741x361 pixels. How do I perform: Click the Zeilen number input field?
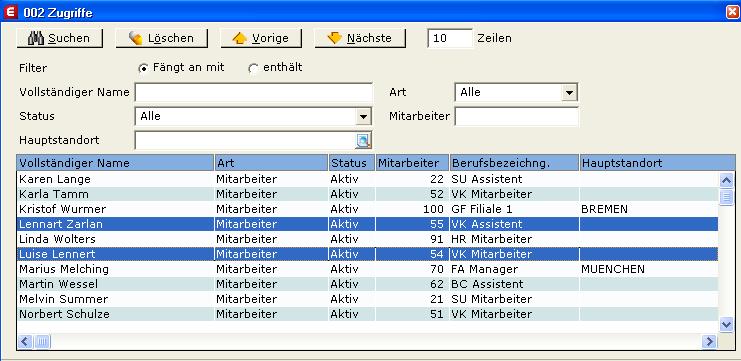[450, 38]
